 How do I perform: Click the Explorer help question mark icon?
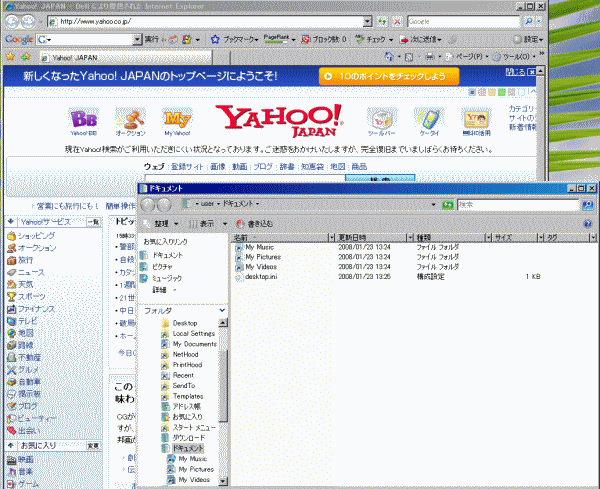point(588,223)
